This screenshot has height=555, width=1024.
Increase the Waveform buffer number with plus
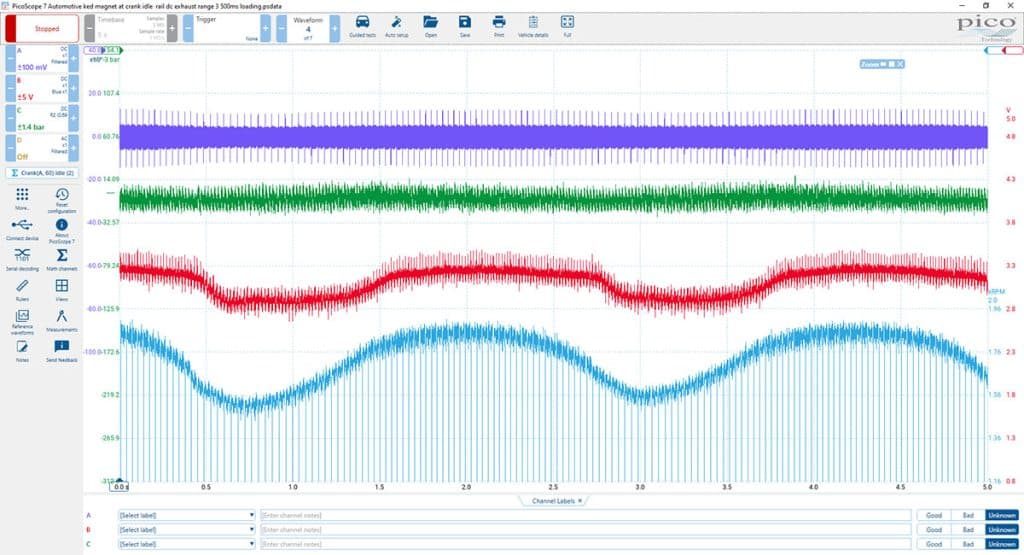(334, 29)
